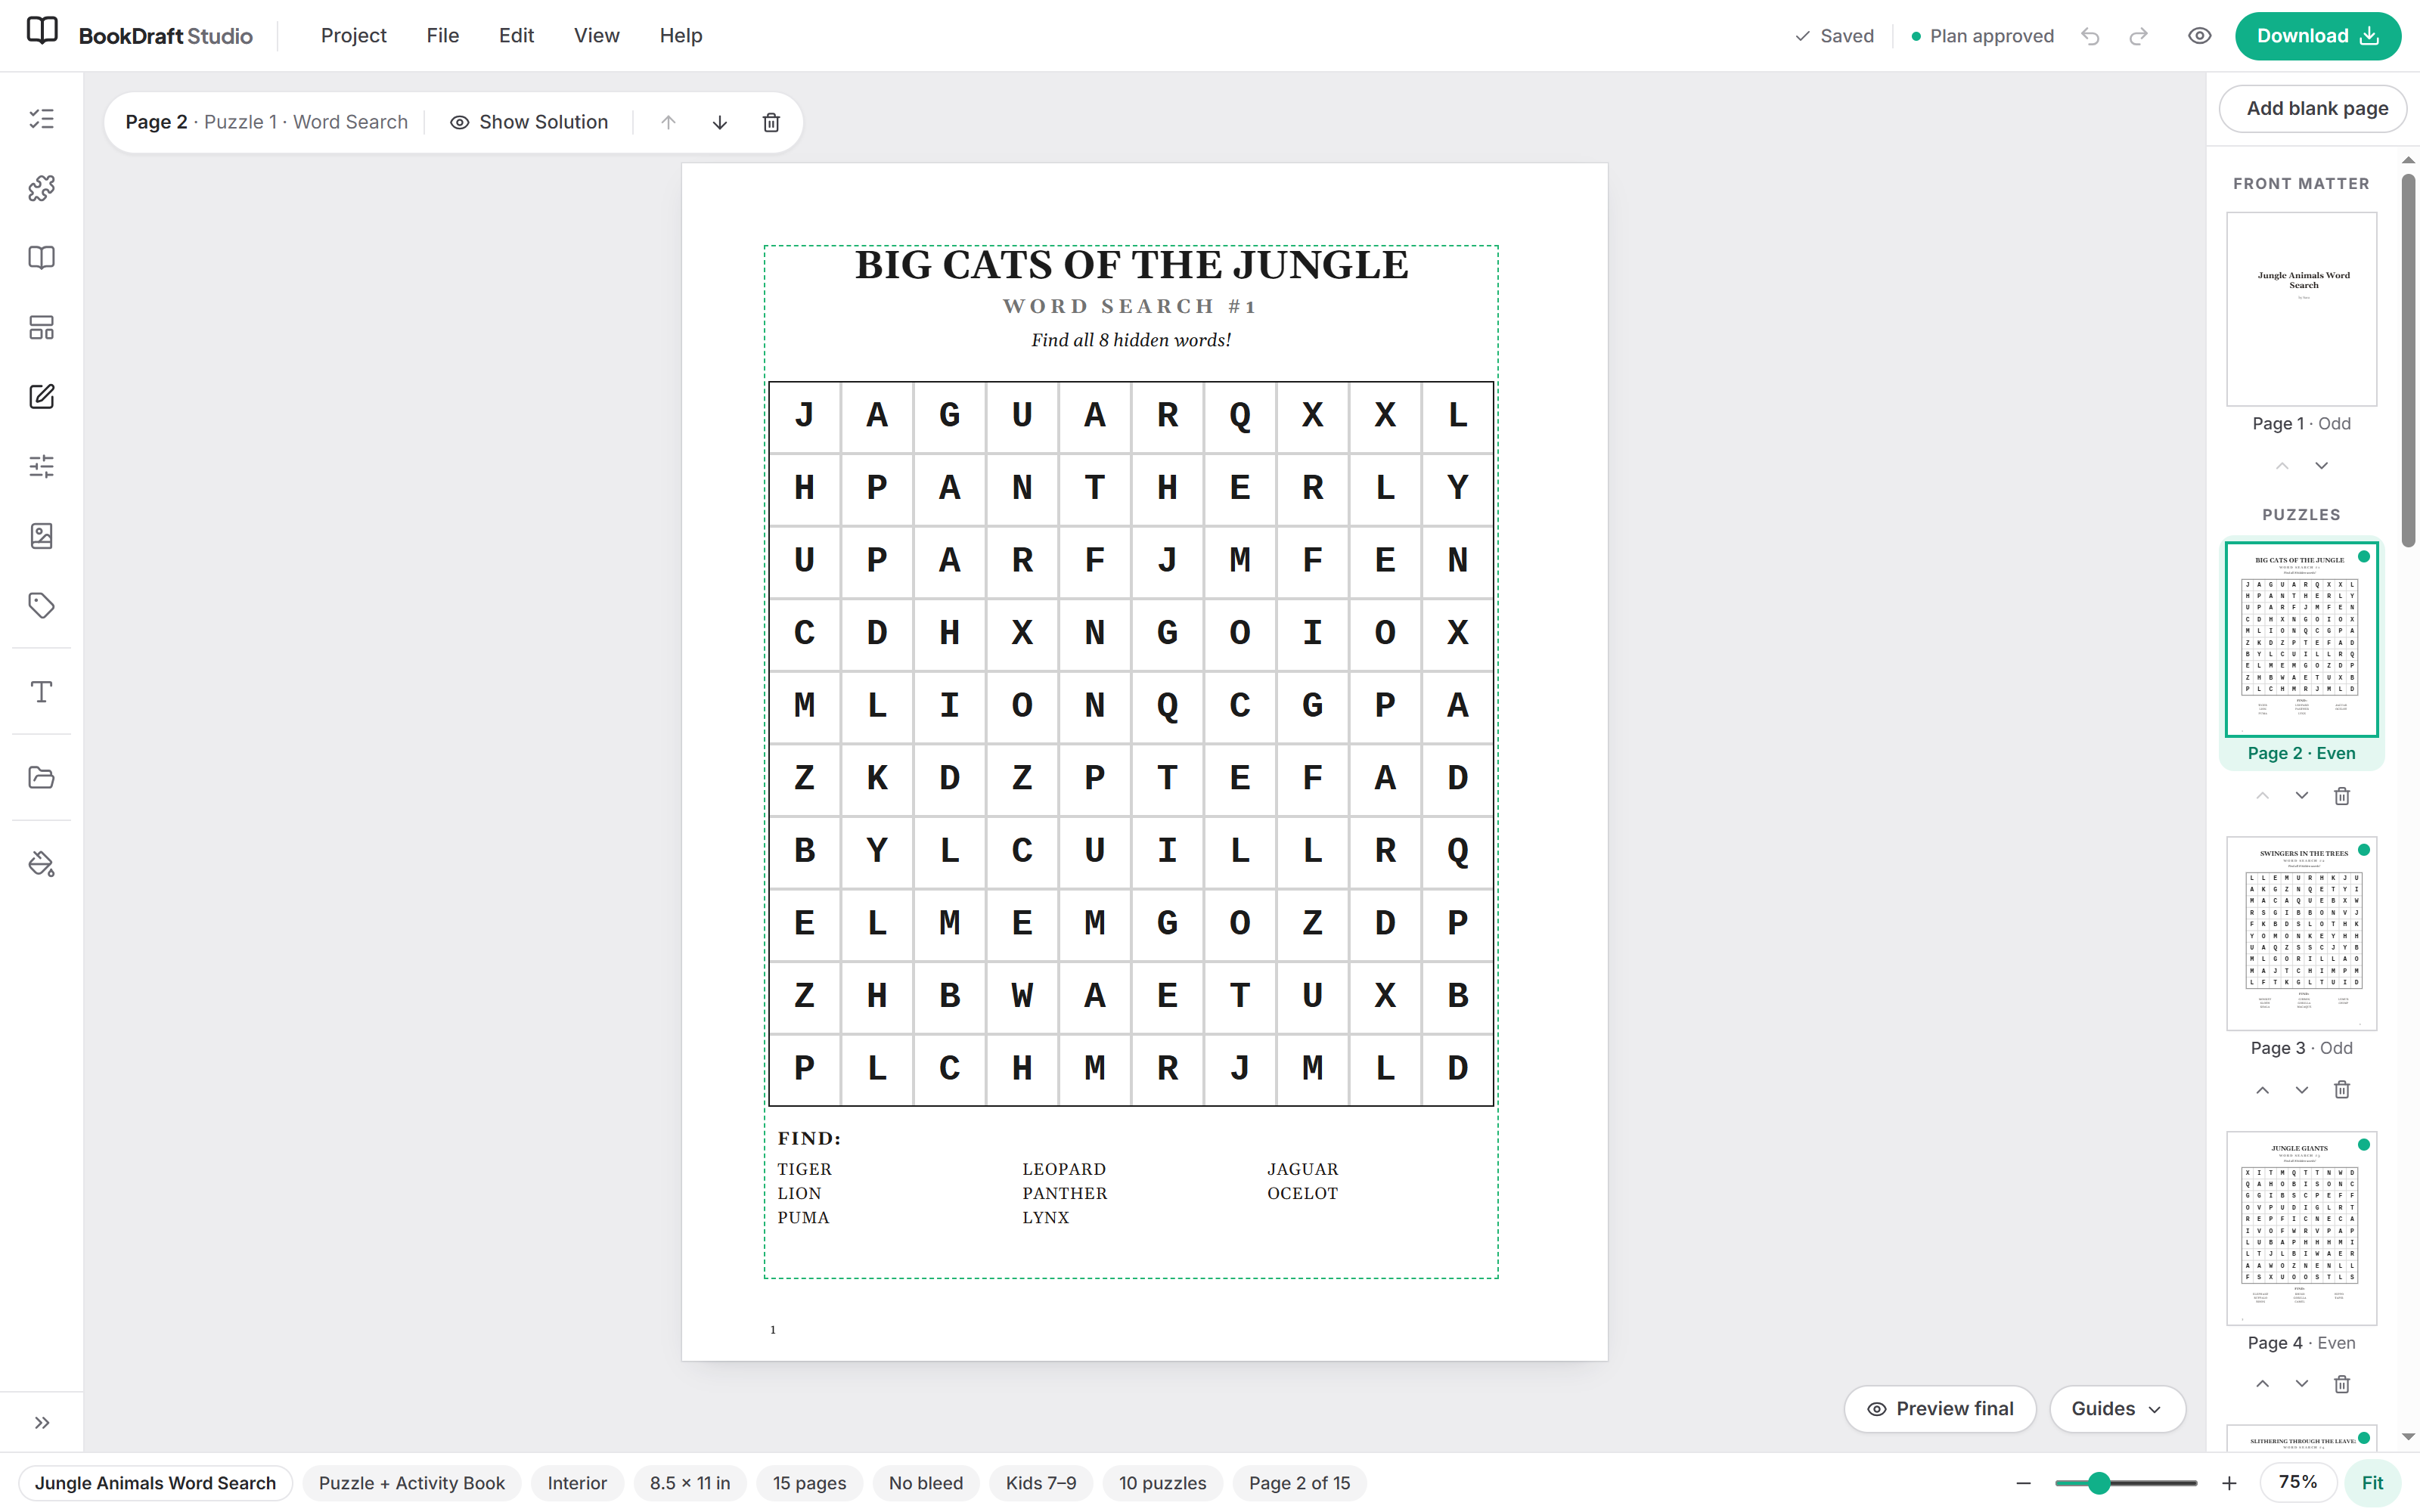Move page up with toolbar arrow
Image resolution: width=2420 pixels, height=1512 pixels.
pyautogui.click(x=669, y=122)
